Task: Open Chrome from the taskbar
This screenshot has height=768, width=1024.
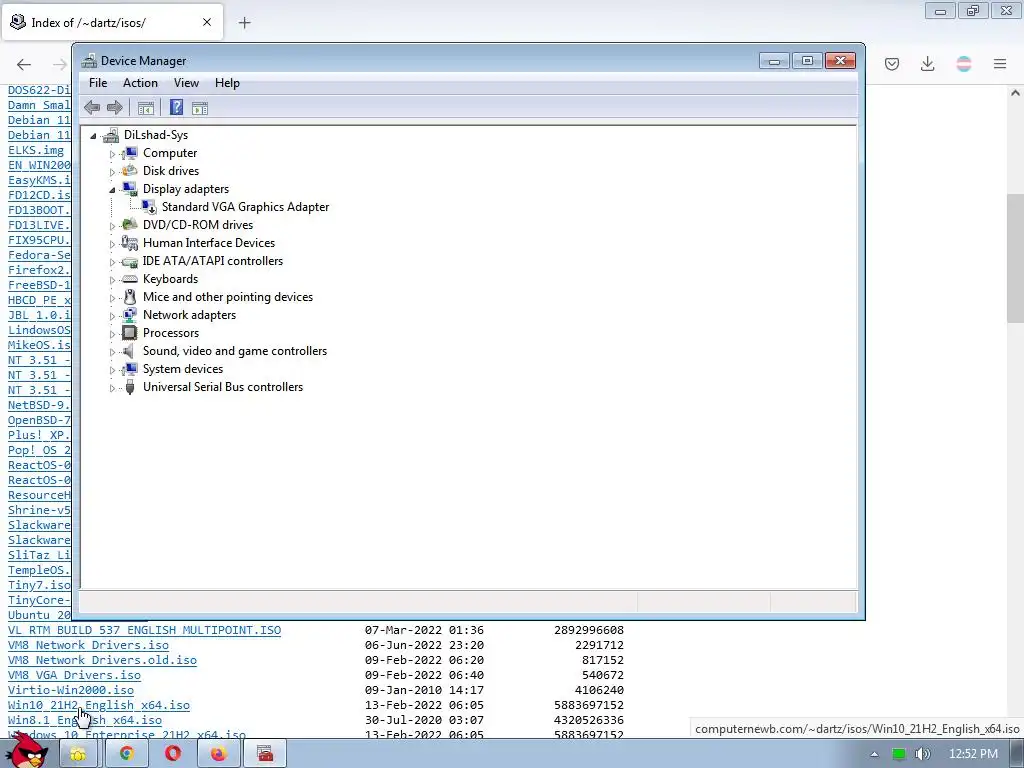Action: pos(126,754)
